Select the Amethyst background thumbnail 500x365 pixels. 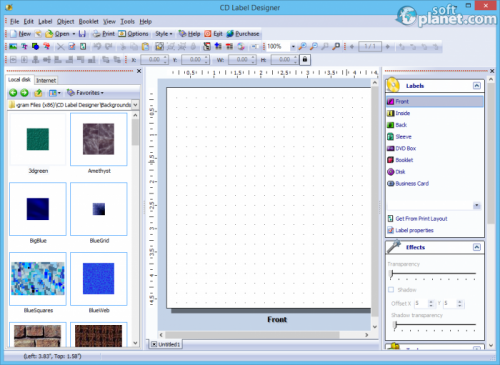point(99,139)
